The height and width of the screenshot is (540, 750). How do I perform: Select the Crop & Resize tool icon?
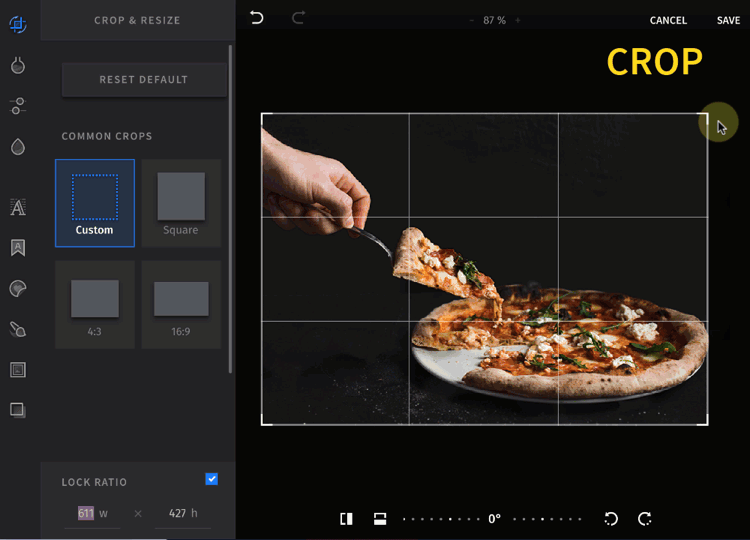(18, 24)
